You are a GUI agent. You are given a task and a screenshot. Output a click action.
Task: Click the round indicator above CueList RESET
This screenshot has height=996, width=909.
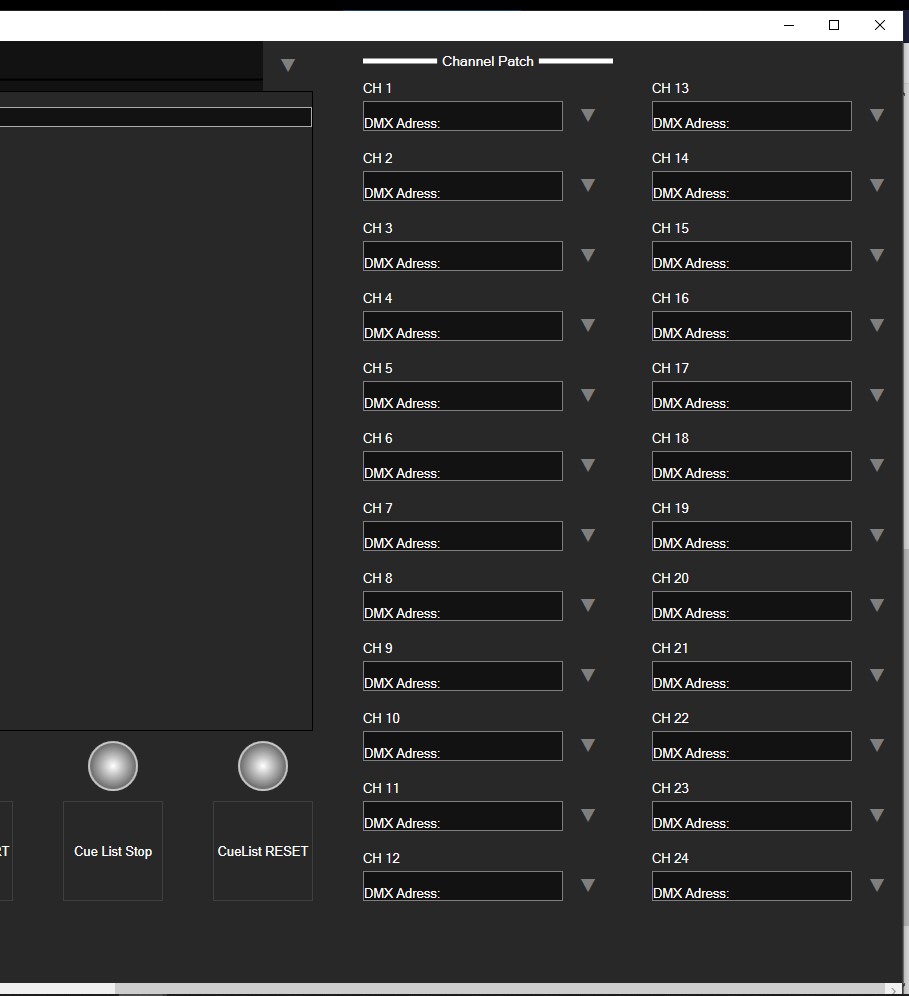point(263,766)
